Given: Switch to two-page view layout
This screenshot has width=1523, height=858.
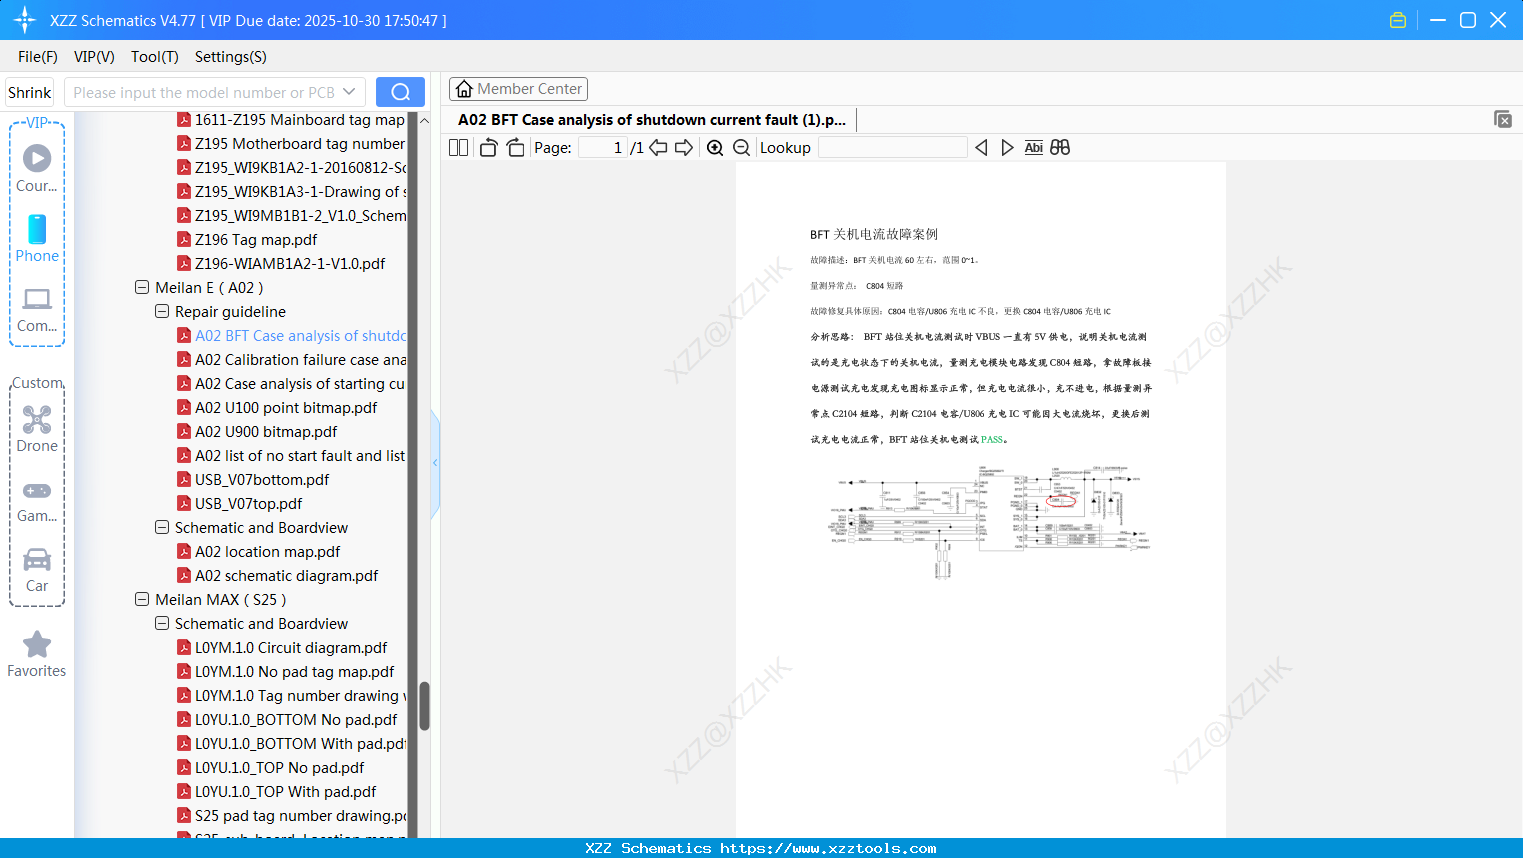Looking at the screenshot, I should tap(457, 147).
